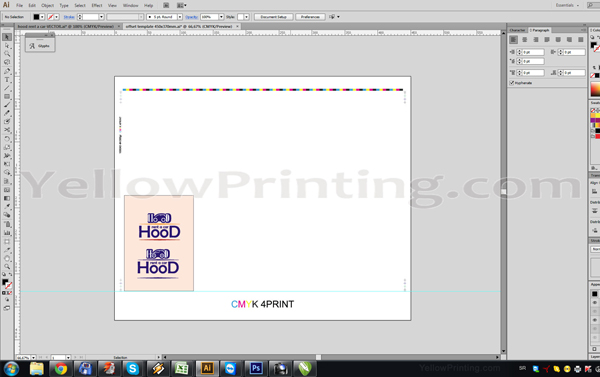
Task: Click the justify all lines paragraph icon
Action: pos(580,40)
